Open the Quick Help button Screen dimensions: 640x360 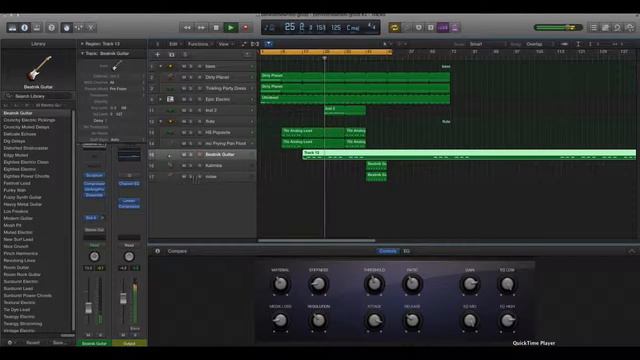(51, 28)
